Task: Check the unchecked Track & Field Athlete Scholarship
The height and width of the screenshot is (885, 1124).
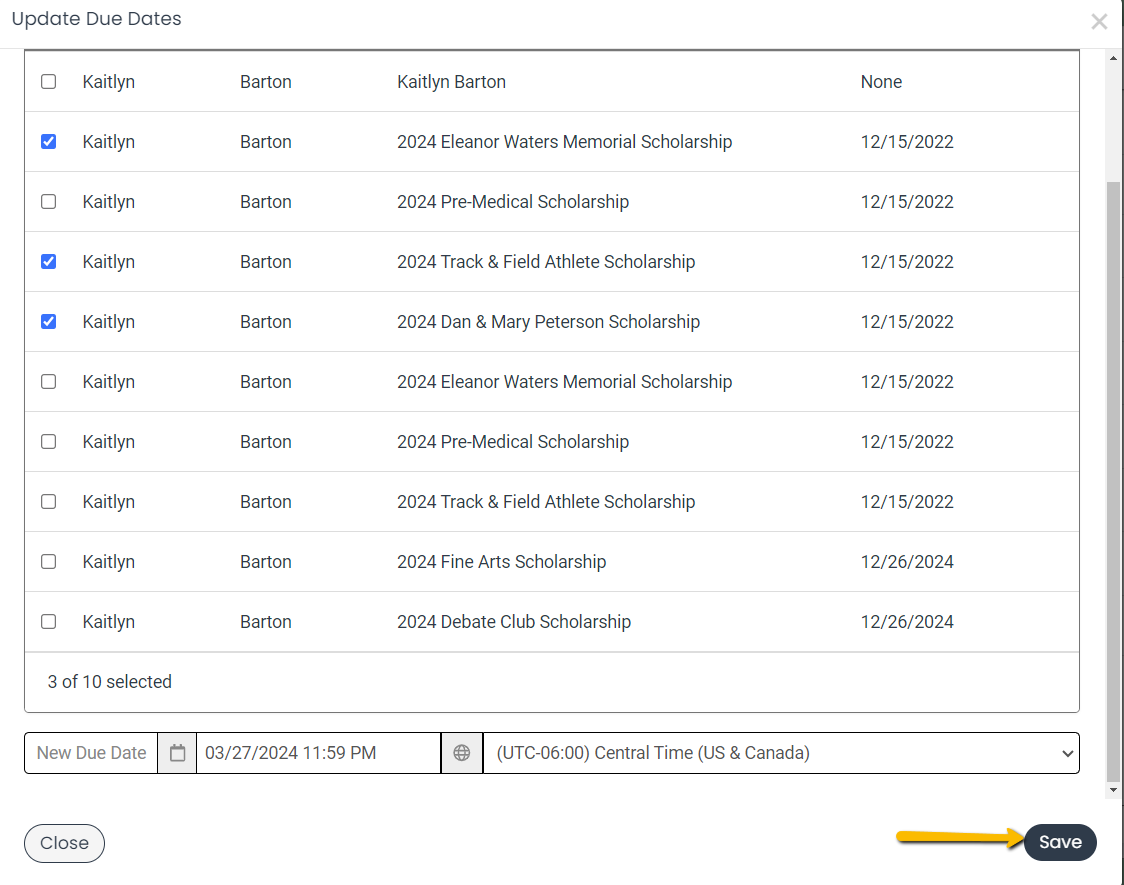Action: tap(49, 502)
